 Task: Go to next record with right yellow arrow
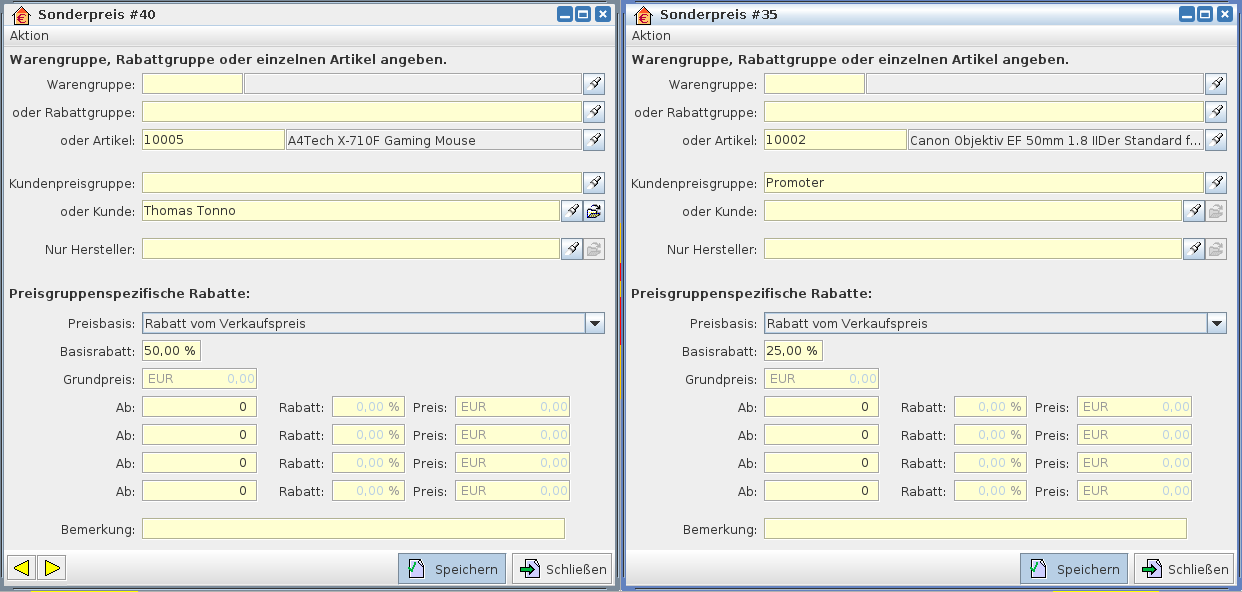[x=53, y=569]
